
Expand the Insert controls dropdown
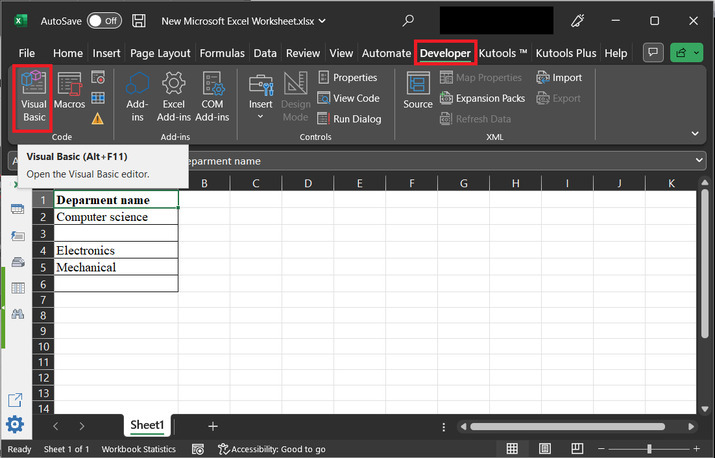coord(260,117)
